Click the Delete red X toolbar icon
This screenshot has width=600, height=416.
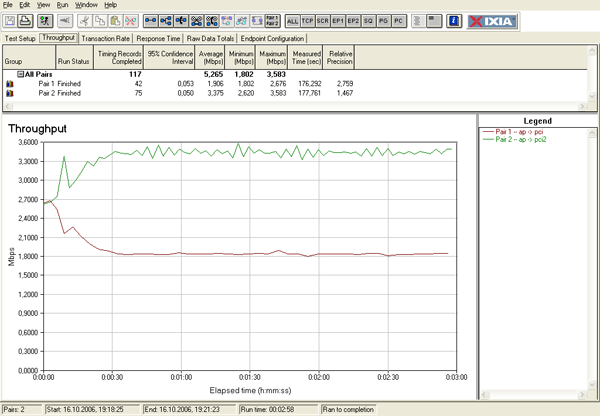(130, 21)
